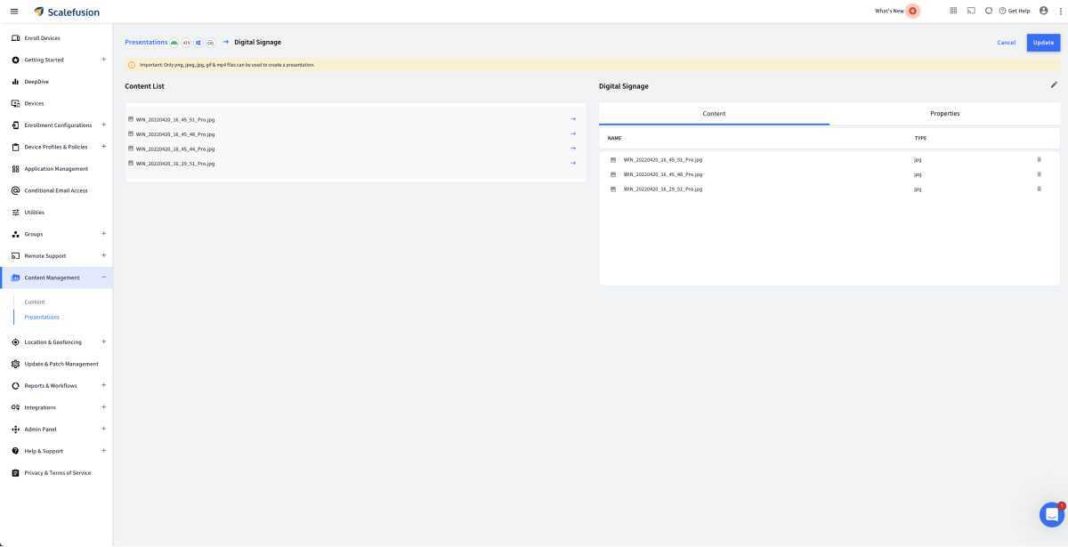Click the Update button
1068x547 pixels.
click(x=1043, y=42)
